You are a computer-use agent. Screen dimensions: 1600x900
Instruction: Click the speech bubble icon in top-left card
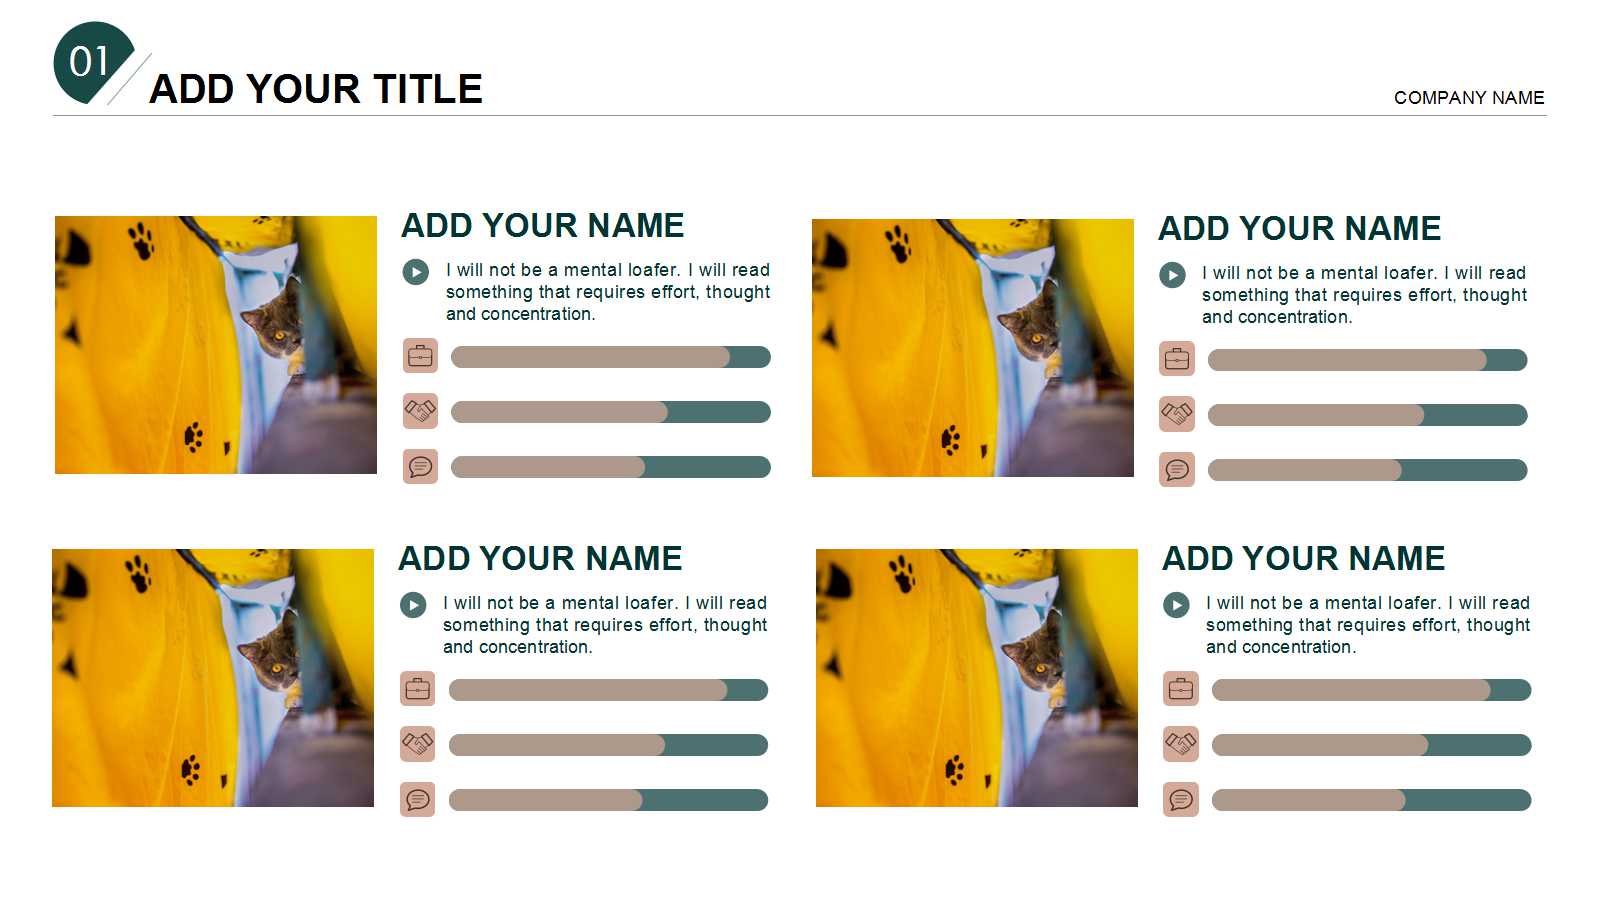point(420,466)
